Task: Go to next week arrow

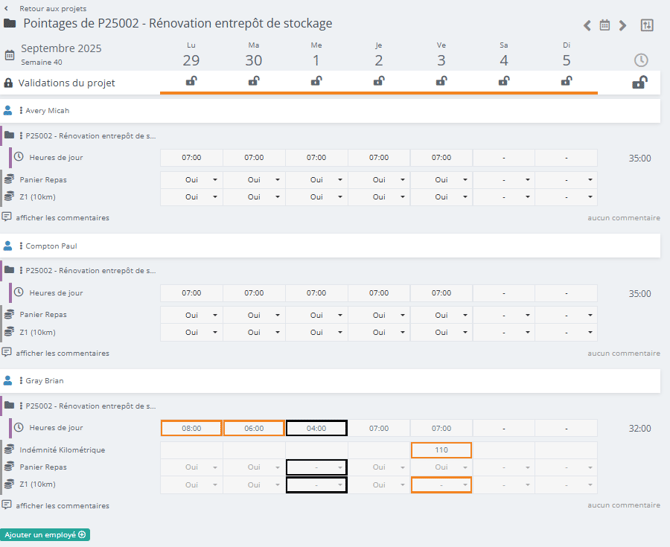Action: click(622, 25)
